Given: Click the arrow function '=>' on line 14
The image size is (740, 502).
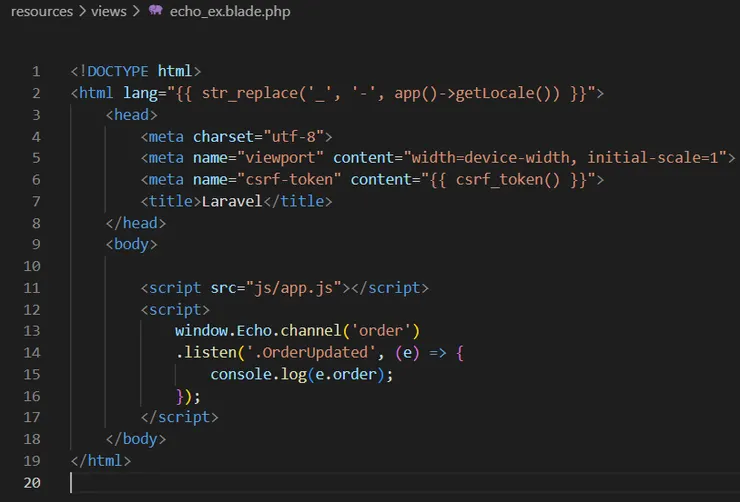Looking at the screenshot, I should pos(437,352).
